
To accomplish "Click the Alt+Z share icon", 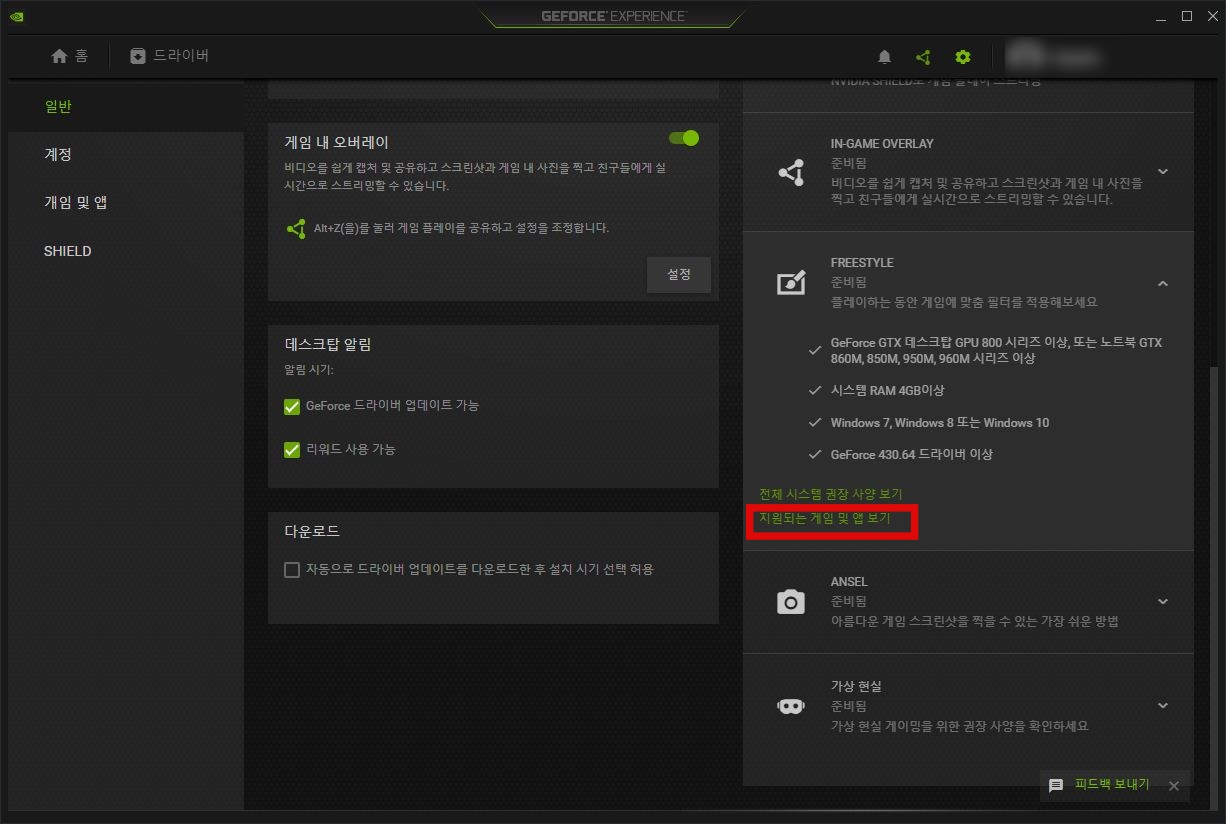I will (296, 229).
